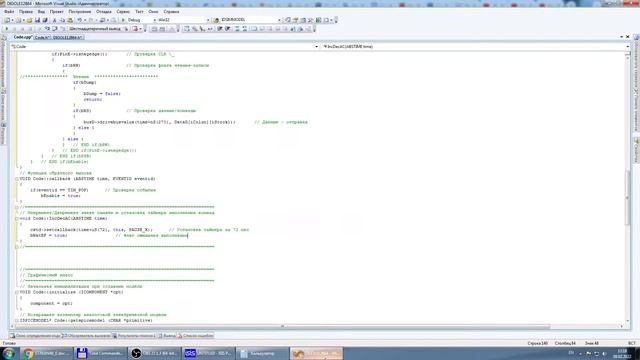Open Solution Explorer toolbar icon
This screenshot has height=360, width=640.
click(x=287, y=20)
